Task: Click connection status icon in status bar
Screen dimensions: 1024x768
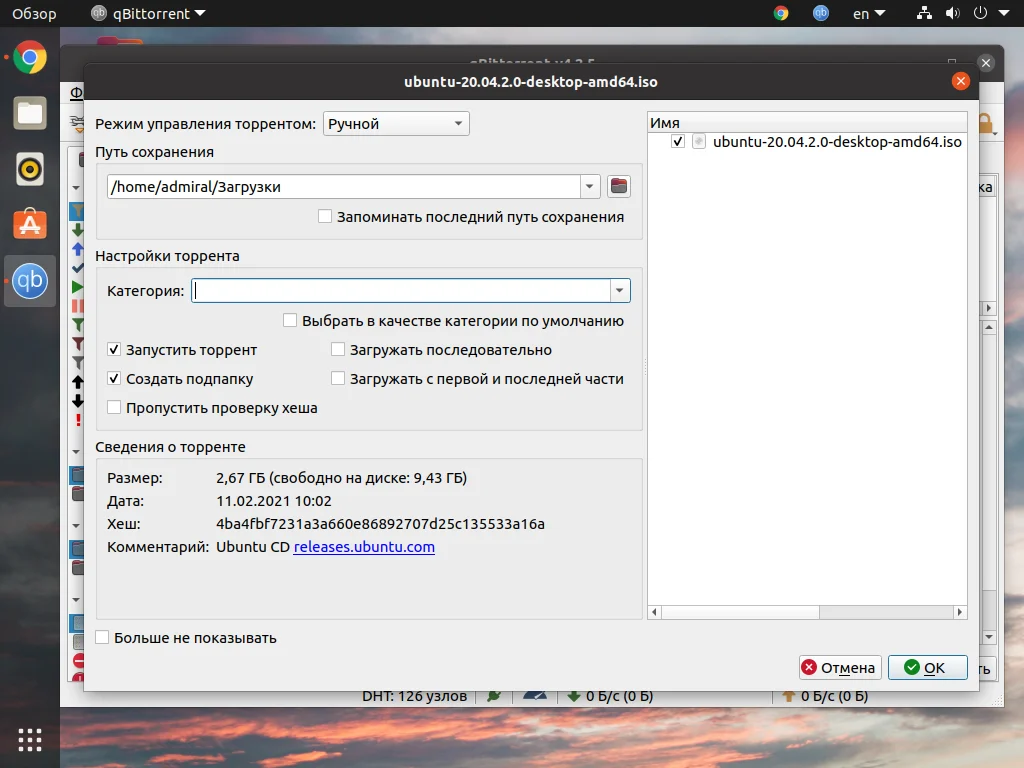Action: 494,696
